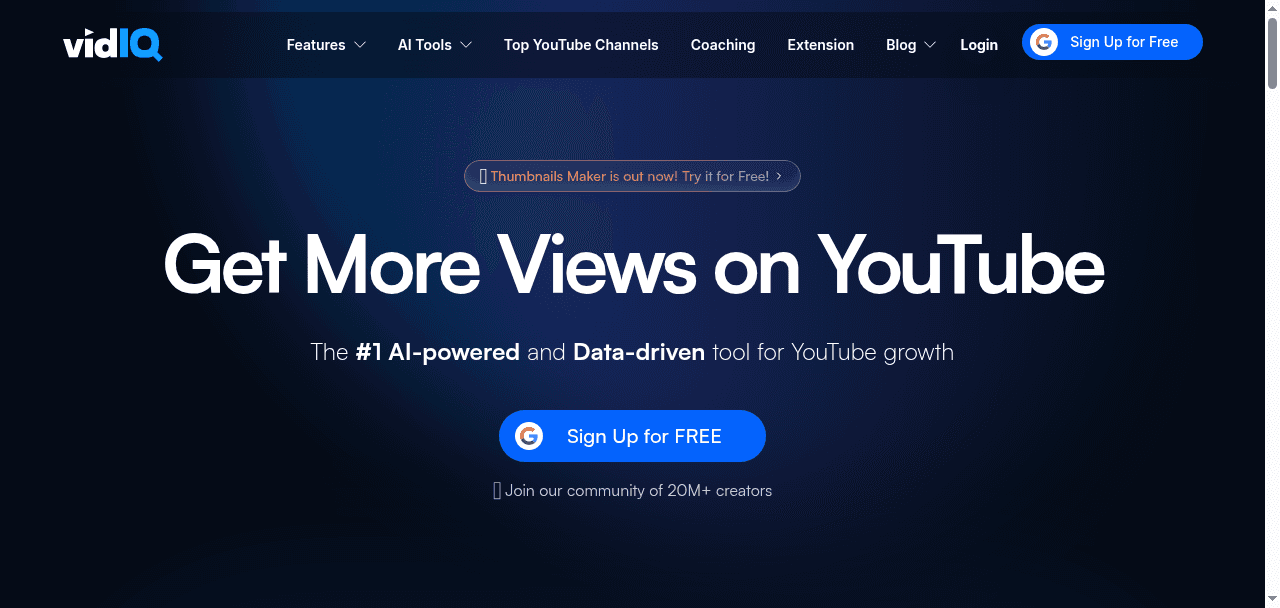
Task: Click Google icon in header signup button
Action: 1044,42
